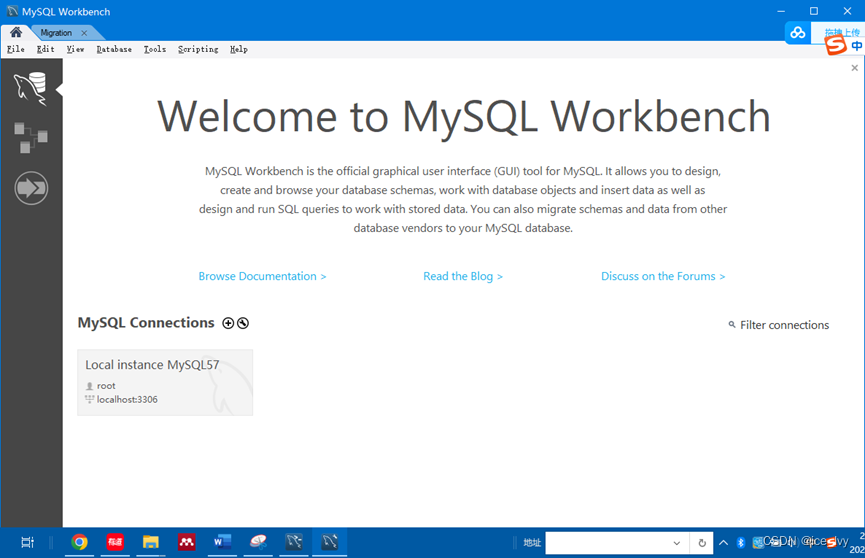This screenshot has width=865, height=558.
Task: Open the File menu
Action: [x=15, y=49]
